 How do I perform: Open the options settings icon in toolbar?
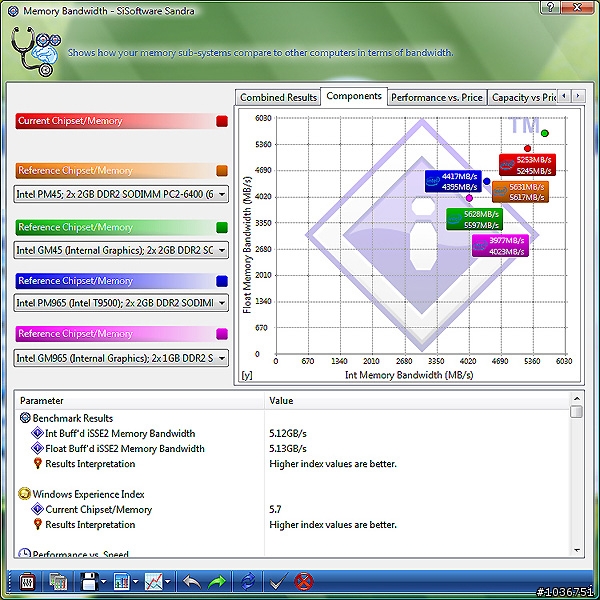[27, 582]
